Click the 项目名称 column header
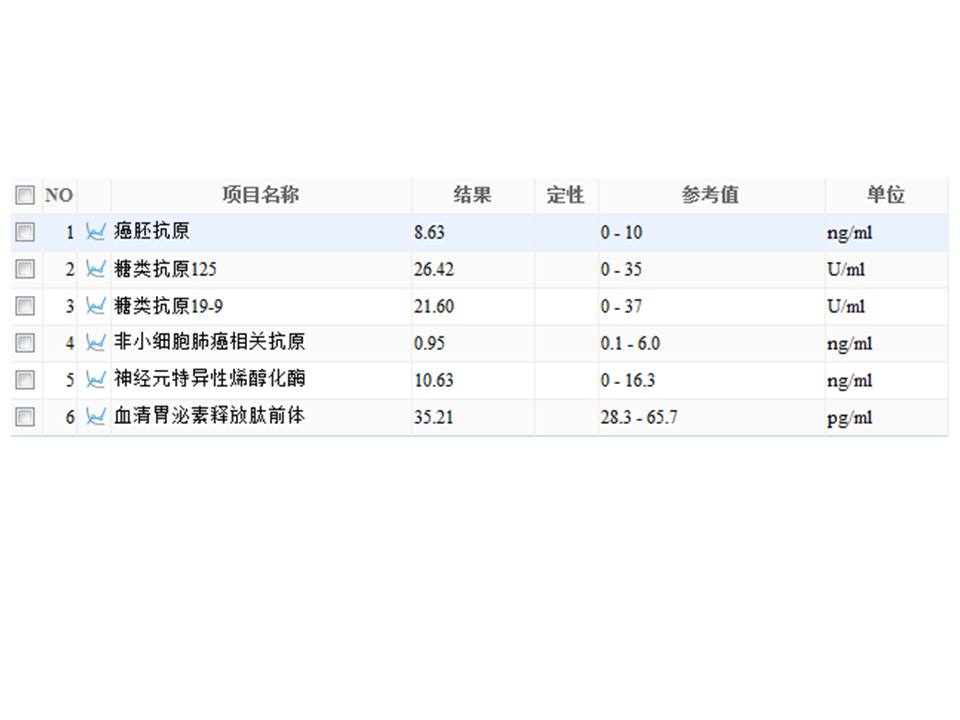 (x=261, y=195)
